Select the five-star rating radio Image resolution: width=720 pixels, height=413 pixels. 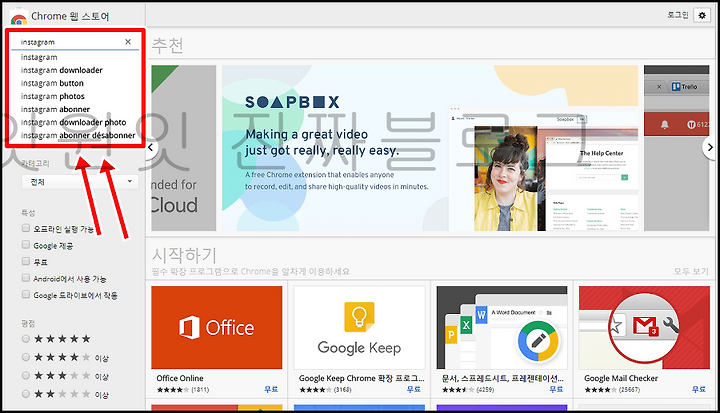[26, 339]
